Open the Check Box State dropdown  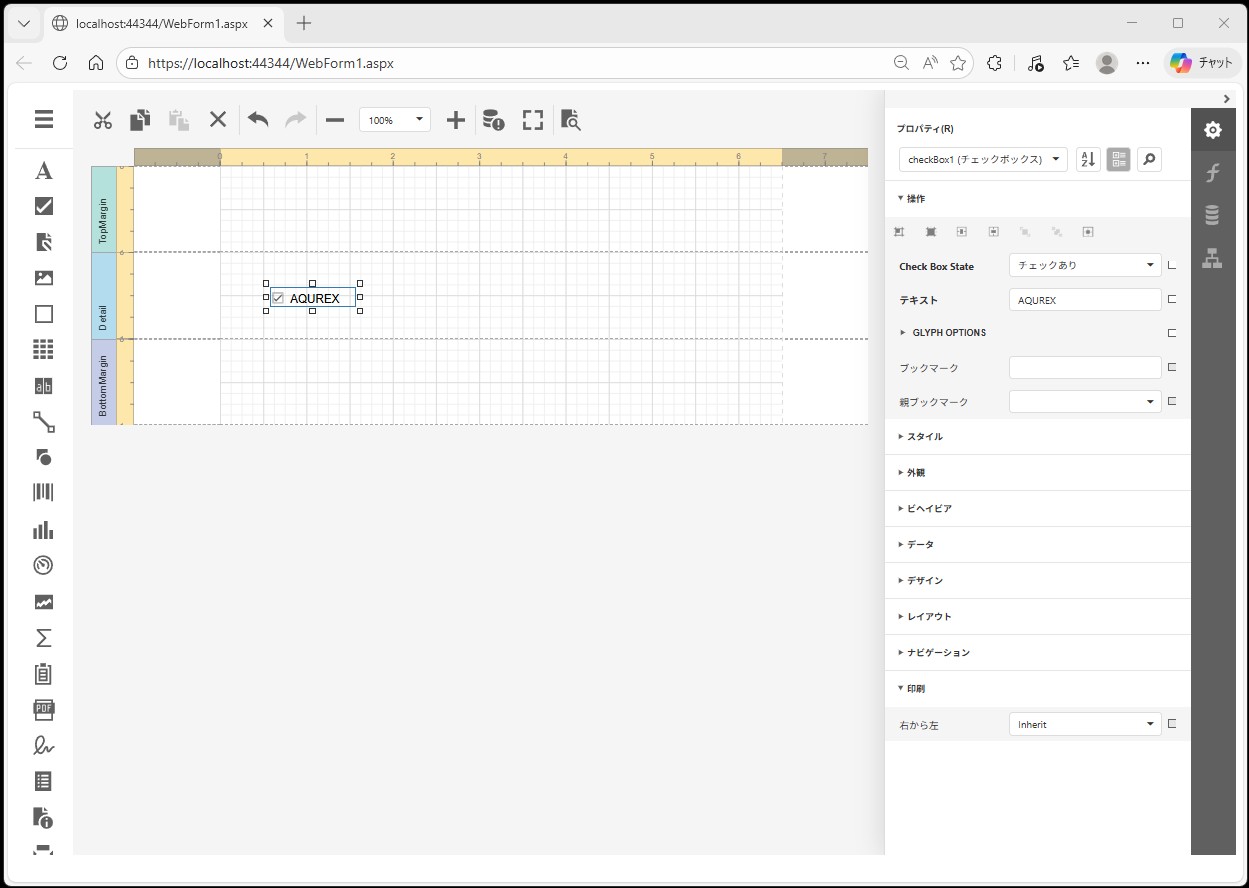1084,265
